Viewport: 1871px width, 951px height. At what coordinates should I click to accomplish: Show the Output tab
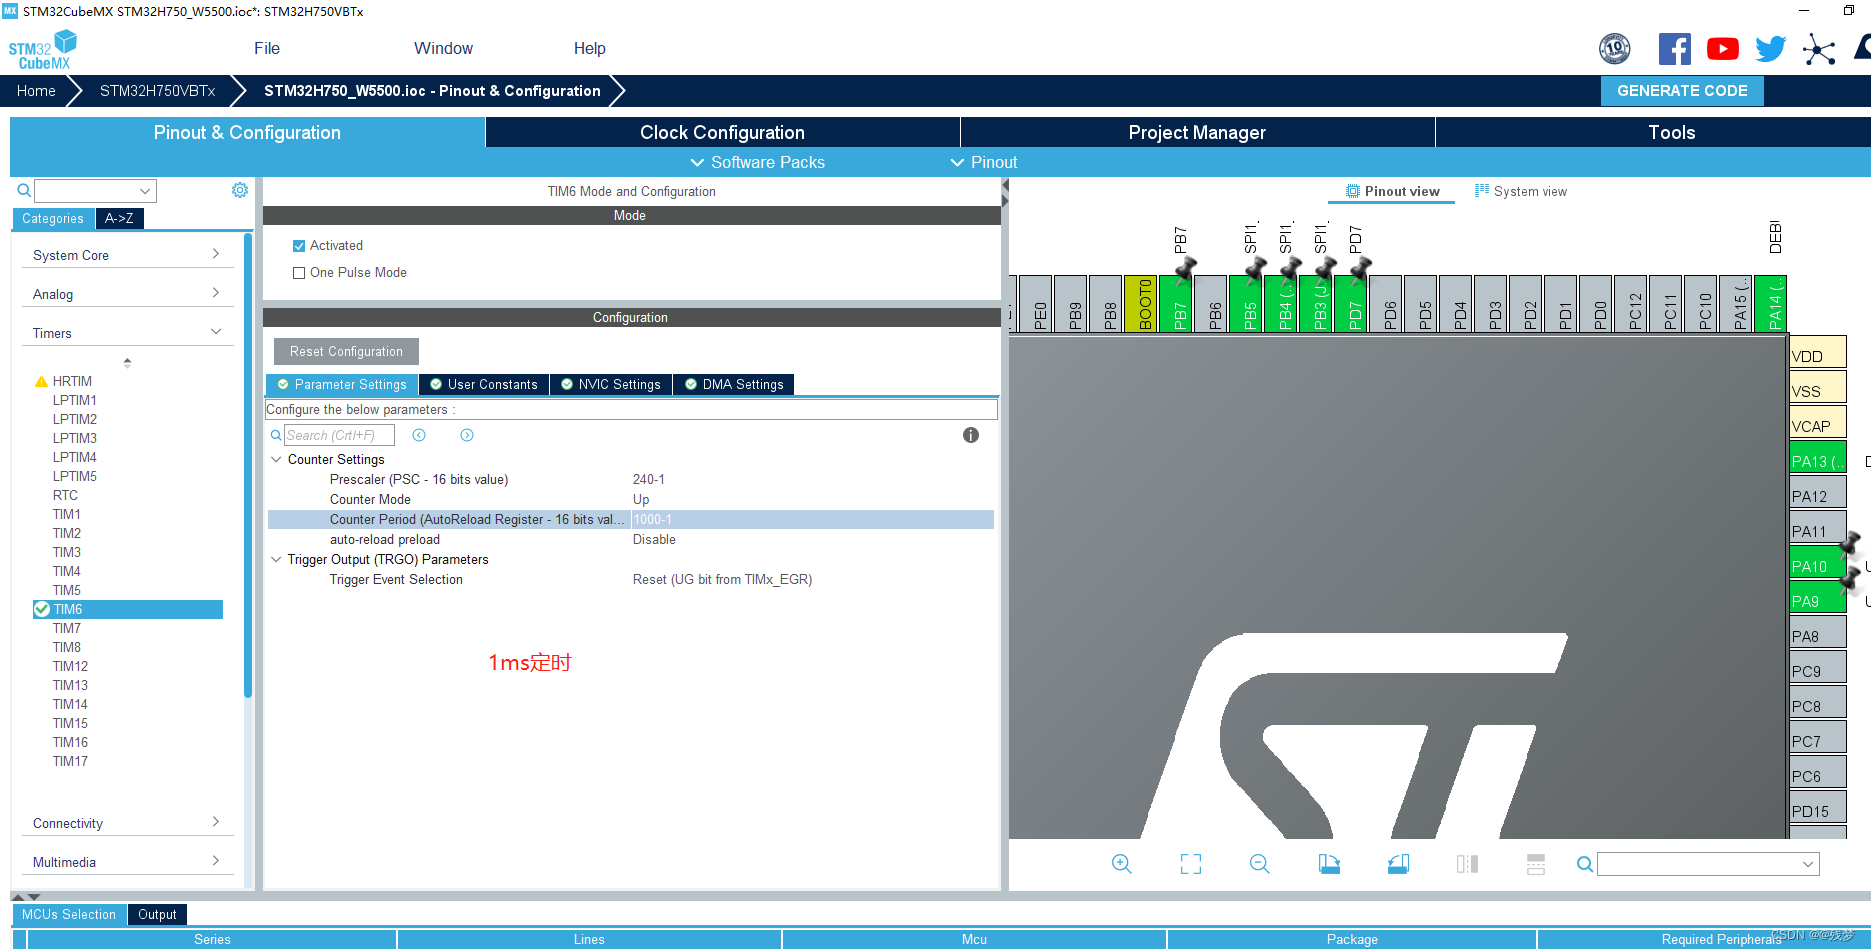157,914
